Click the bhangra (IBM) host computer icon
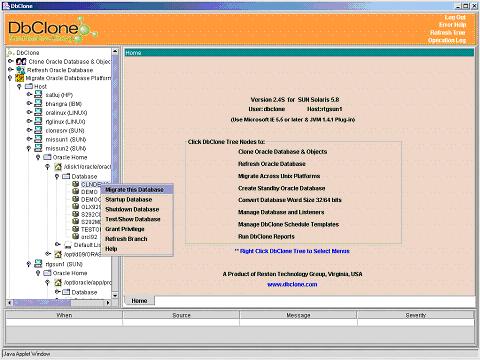480x361 pixels. [38, 104]
